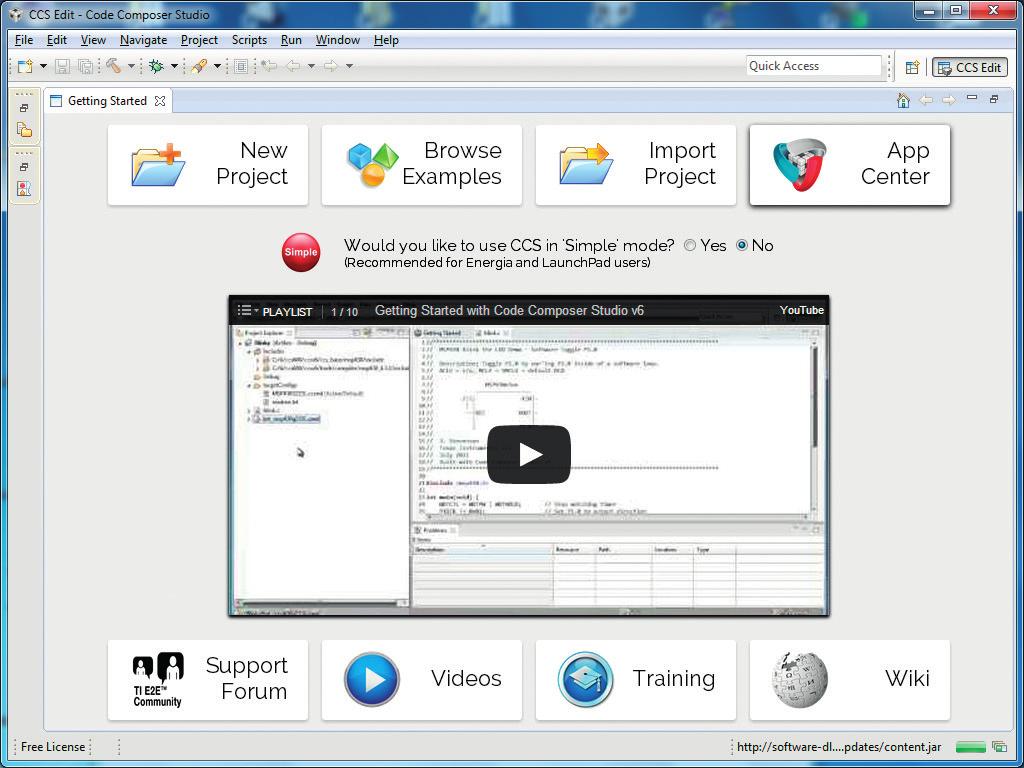1024x768 pixels.
Task: Select No for Simple mode
Action: click(x=742, y=246)
